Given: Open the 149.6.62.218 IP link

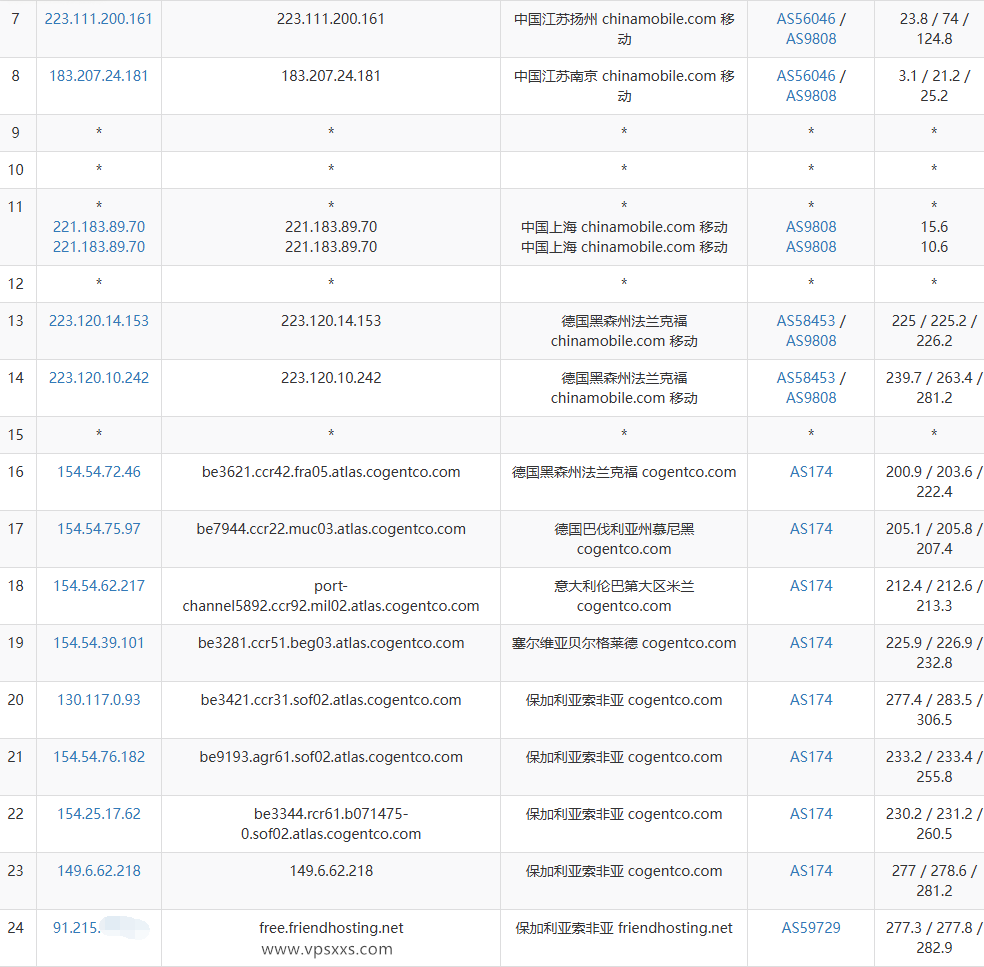Looking at the screenshot, I should tap(99, 871).
